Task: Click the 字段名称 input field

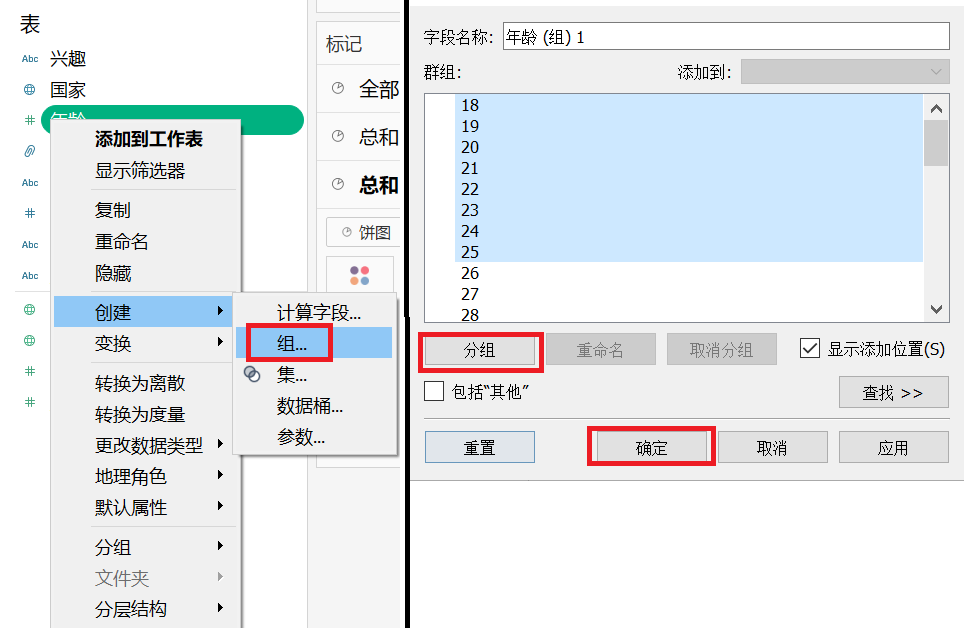Action: (x=726, y=36)
